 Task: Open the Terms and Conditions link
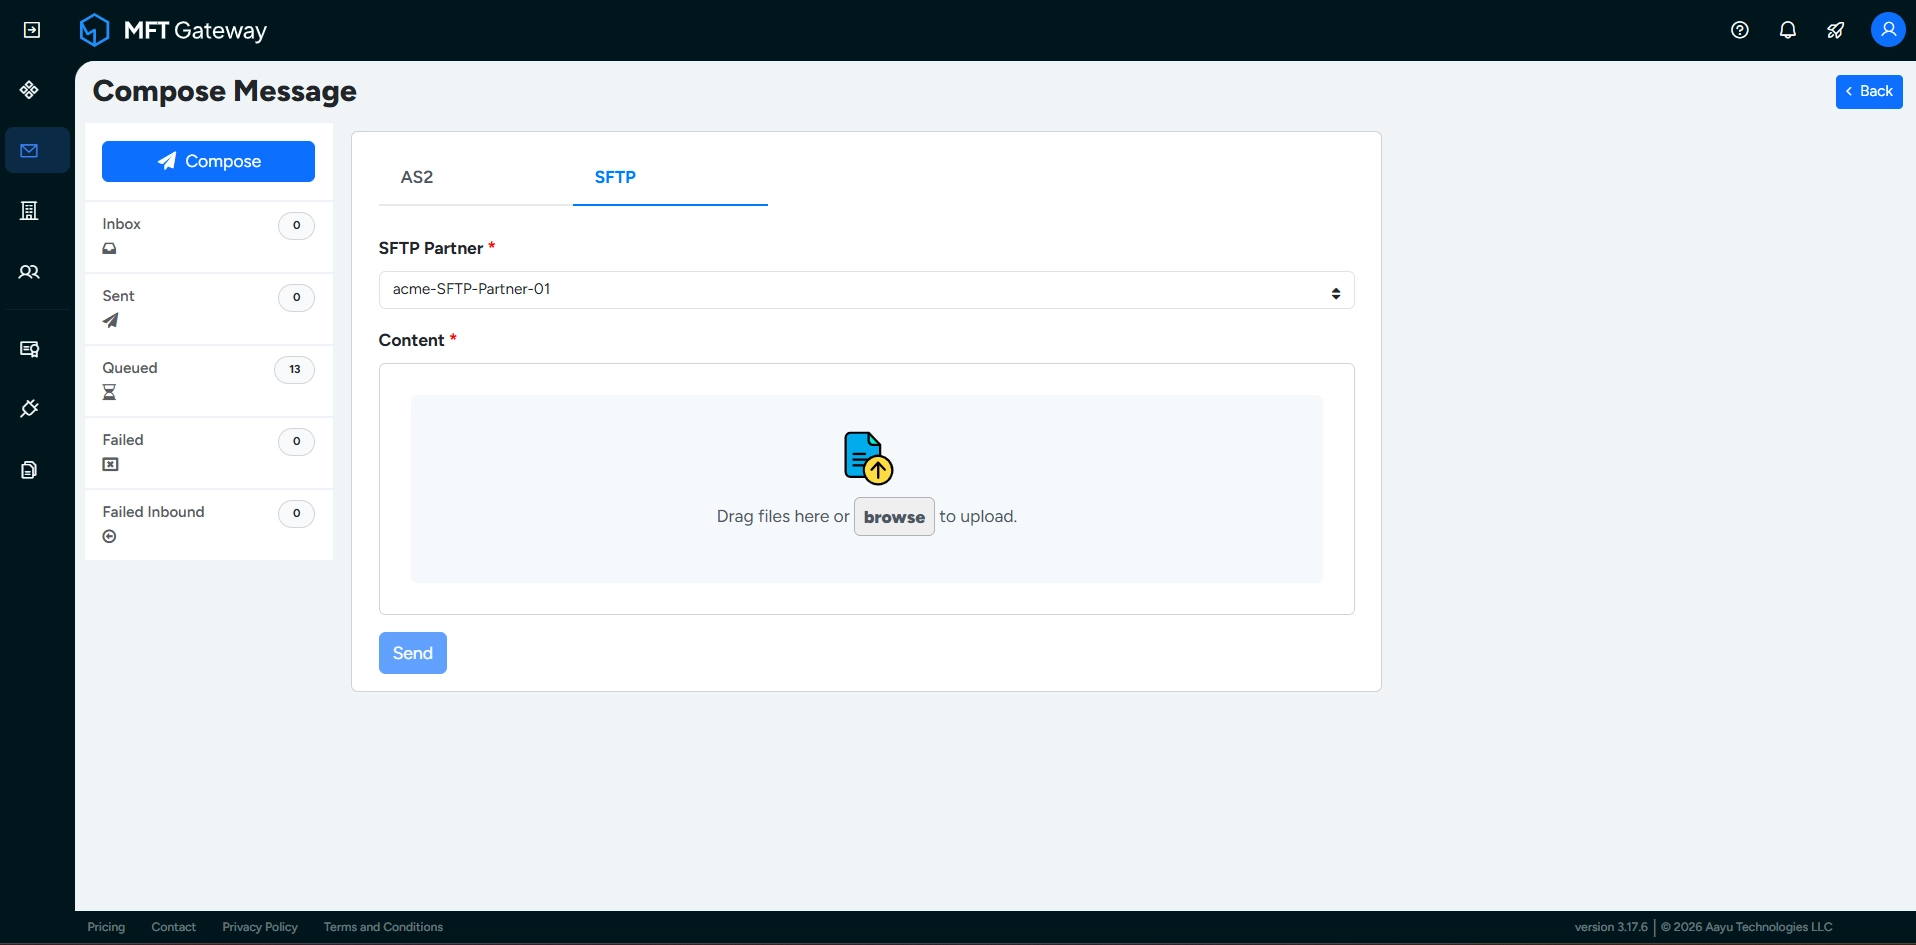(383, 927)
